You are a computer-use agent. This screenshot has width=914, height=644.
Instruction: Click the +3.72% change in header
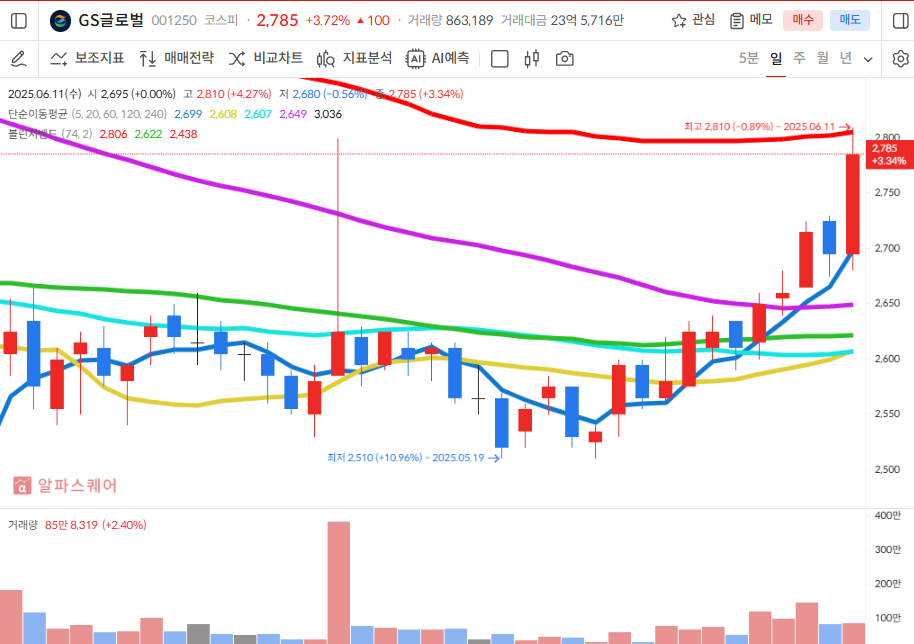pyautogui.click(x=328, y=20)
